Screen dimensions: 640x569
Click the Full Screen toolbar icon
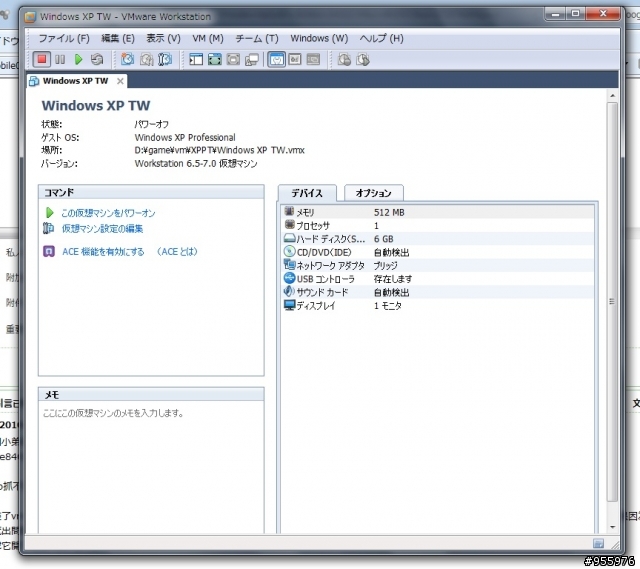coord(215,60)
